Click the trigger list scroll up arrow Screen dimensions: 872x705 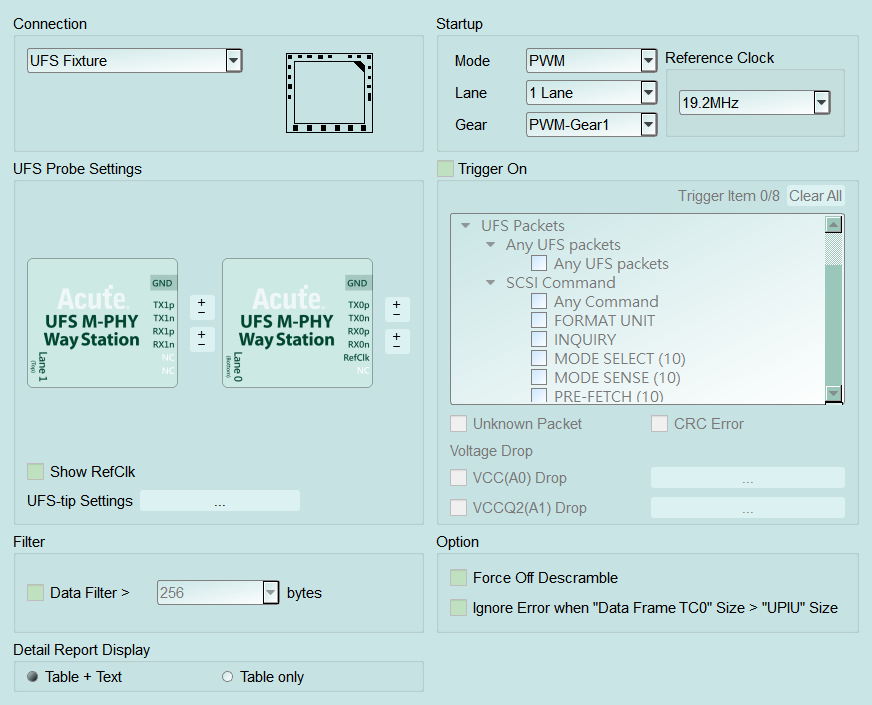coord(834,225)
